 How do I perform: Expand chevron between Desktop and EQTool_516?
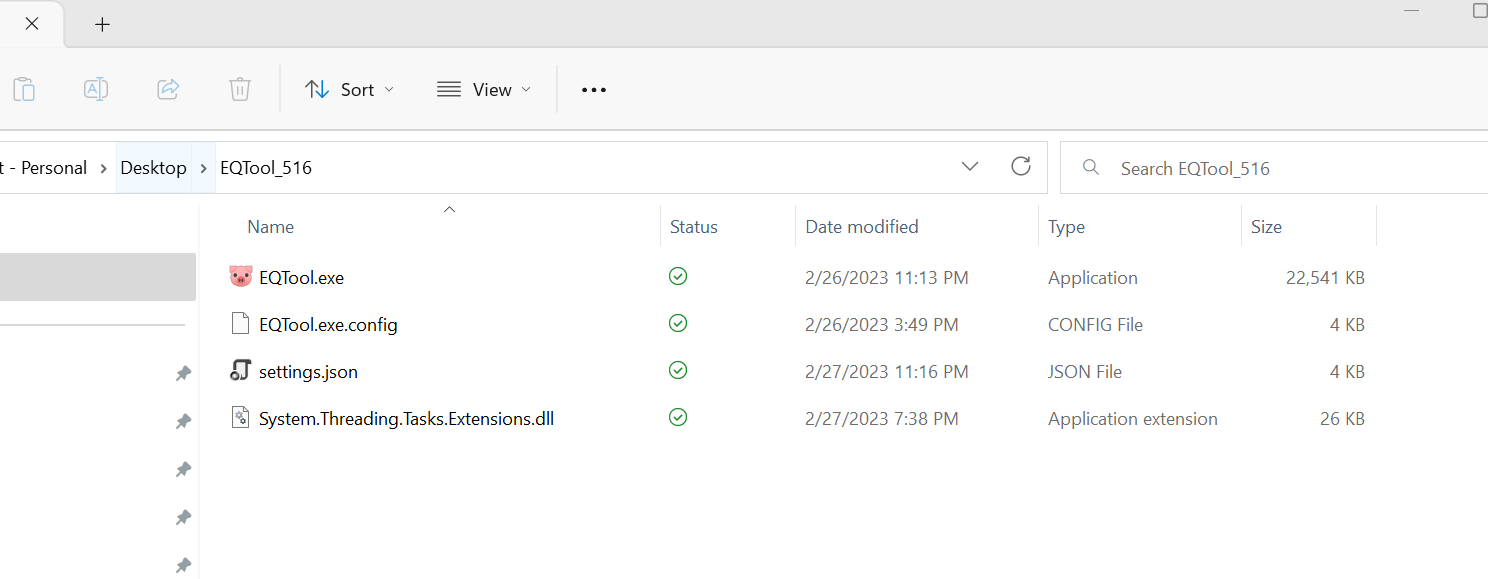[204, 168]
